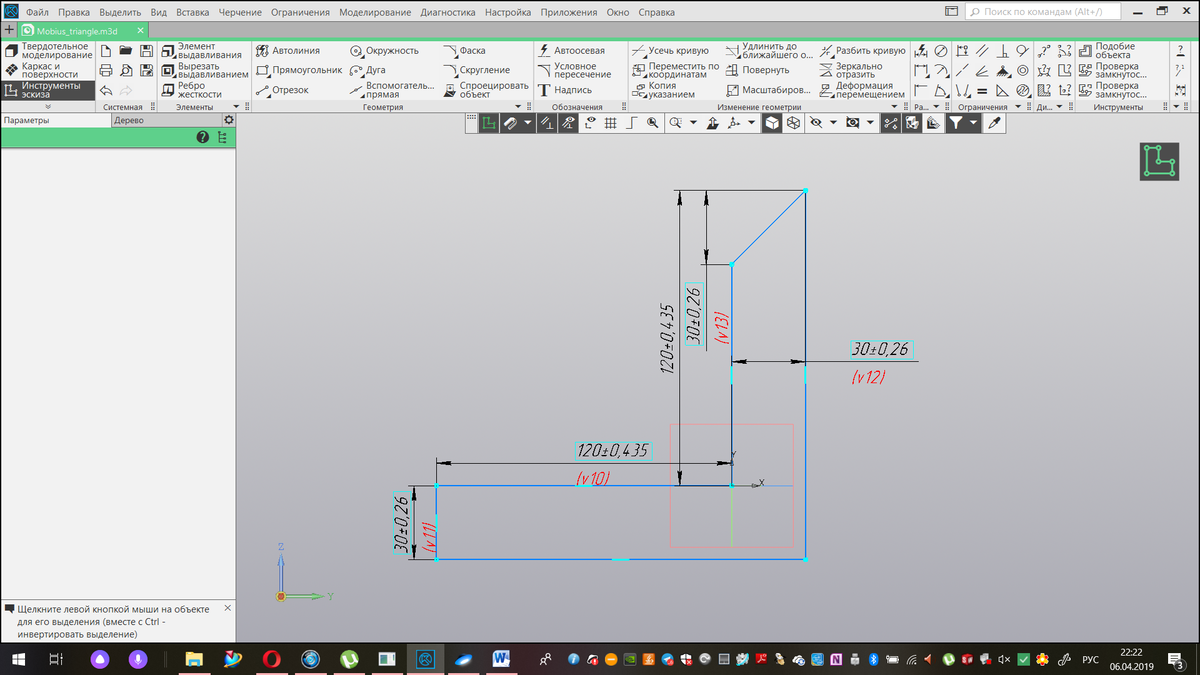Insert text with the Надпись tool
Image resolution: width=1200 pixels, height=675 pixels.
coord(565,90)
